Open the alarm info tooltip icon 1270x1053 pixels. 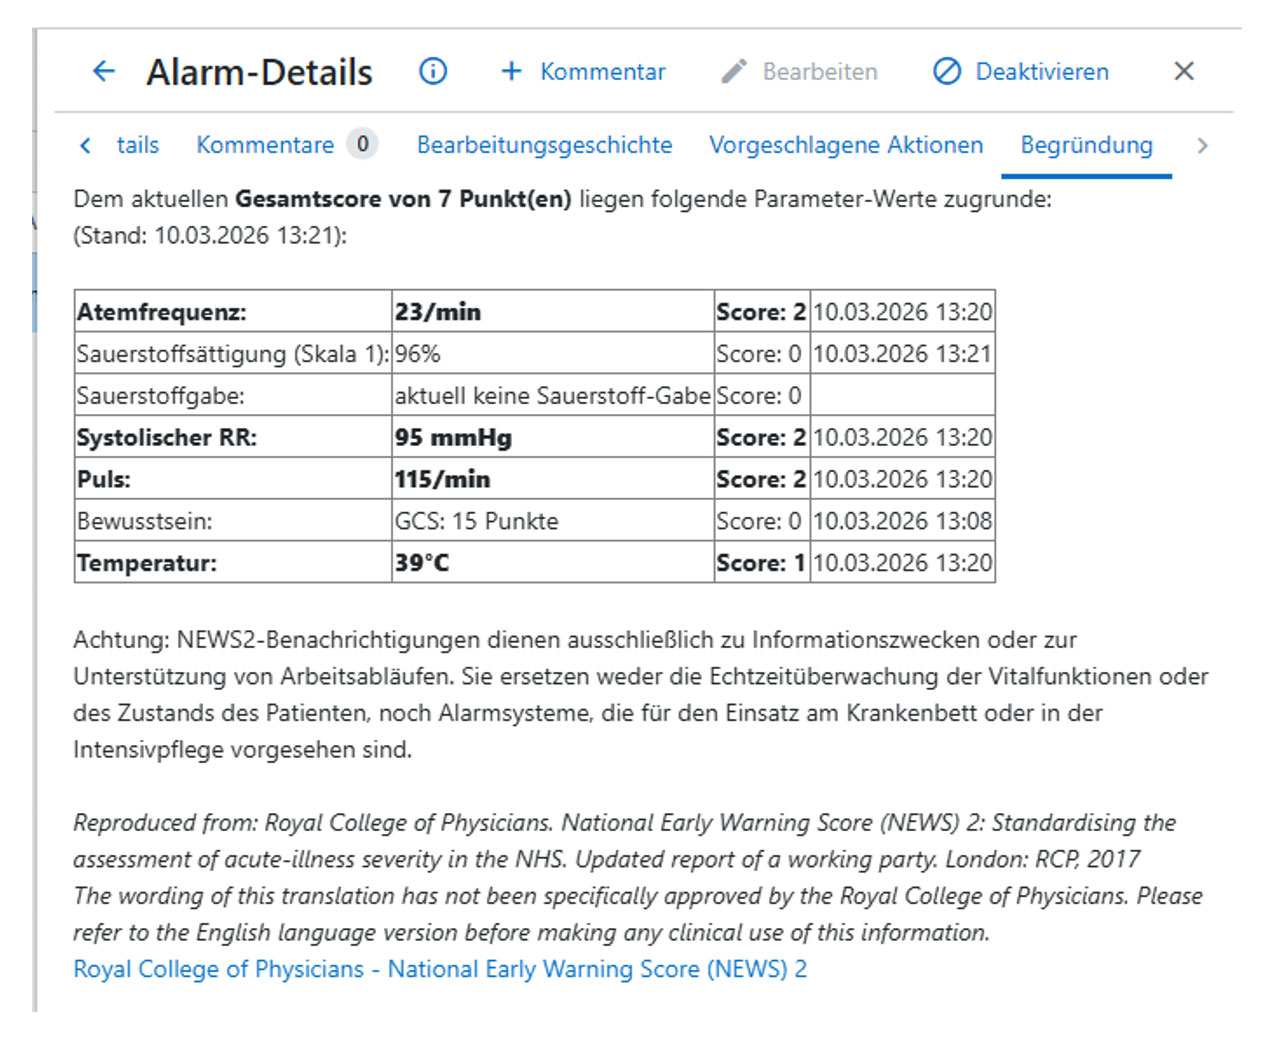[x=432, y=71]
